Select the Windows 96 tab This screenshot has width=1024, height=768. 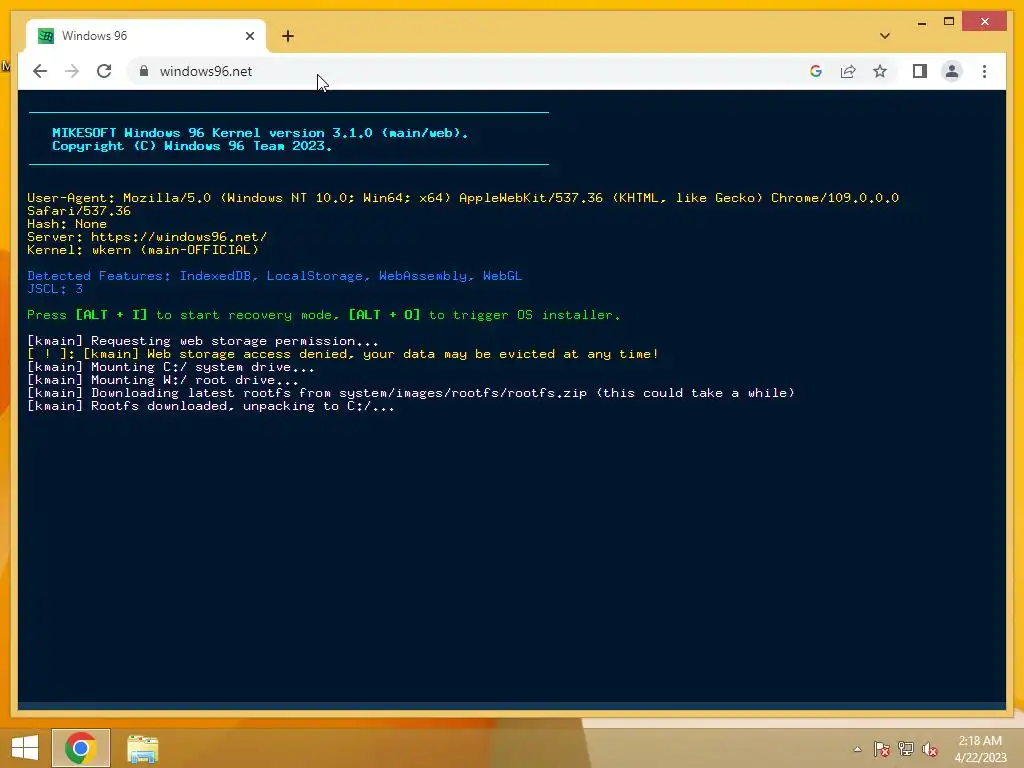(x=146, y=36)
